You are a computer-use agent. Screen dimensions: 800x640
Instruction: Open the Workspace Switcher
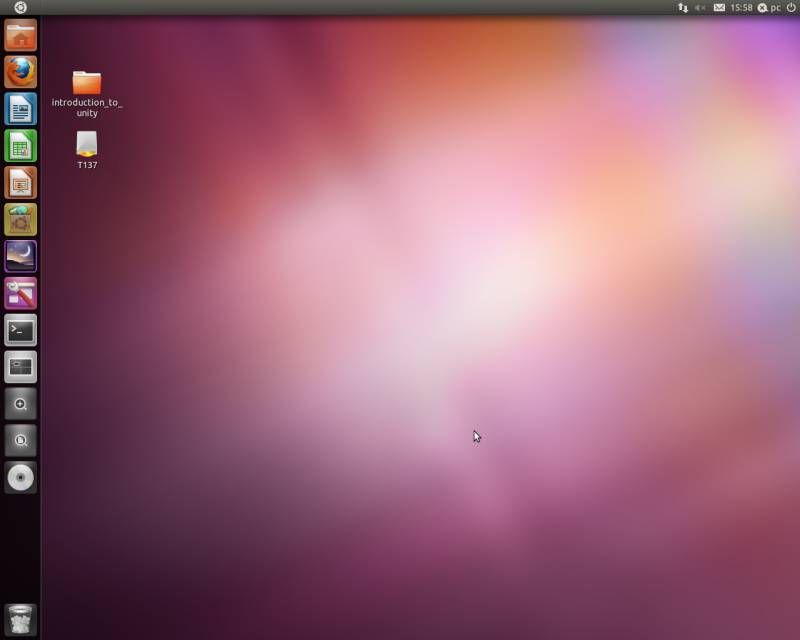20,367
